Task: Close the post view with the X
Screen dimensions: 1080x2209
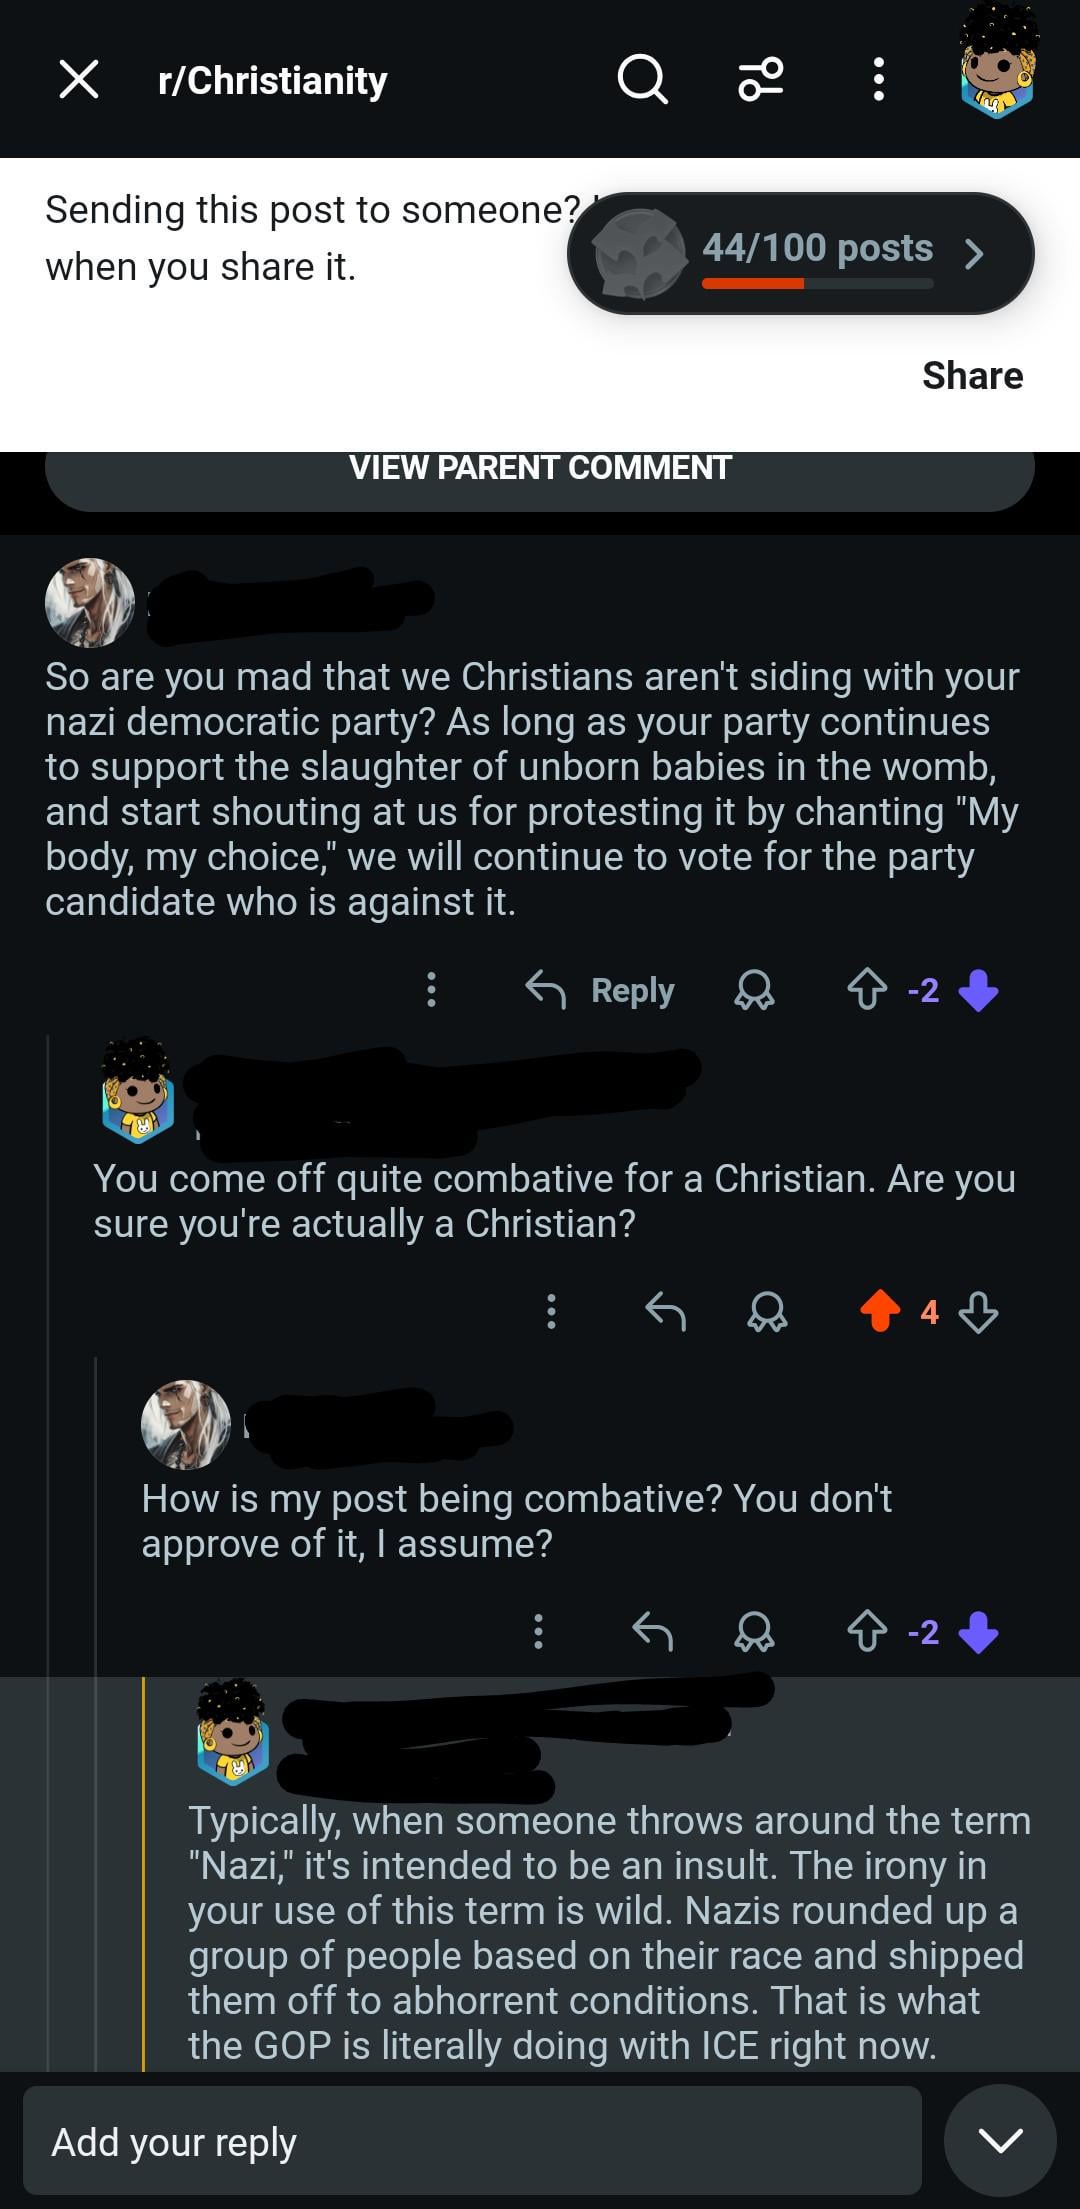Action: [x=79, y=79]
